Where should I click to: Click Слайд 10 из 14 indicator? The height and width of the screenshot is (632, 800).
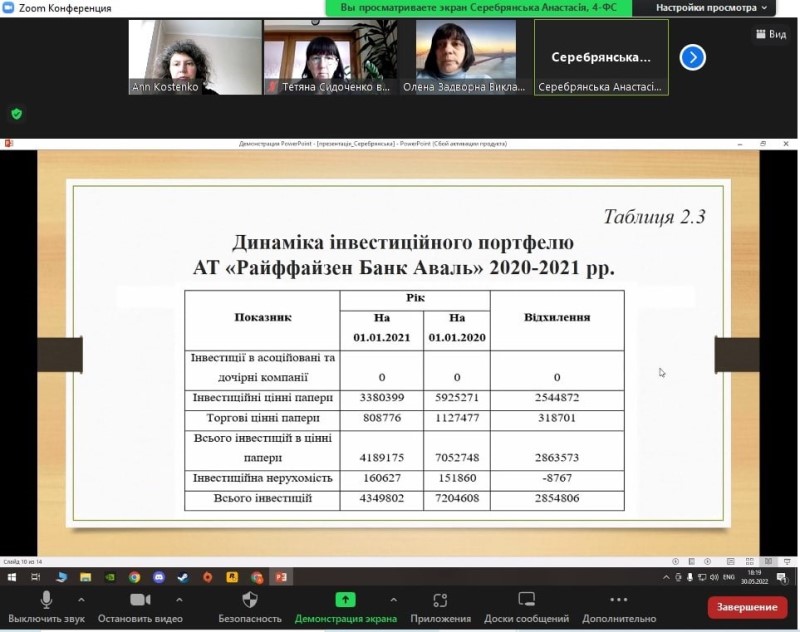22,562
